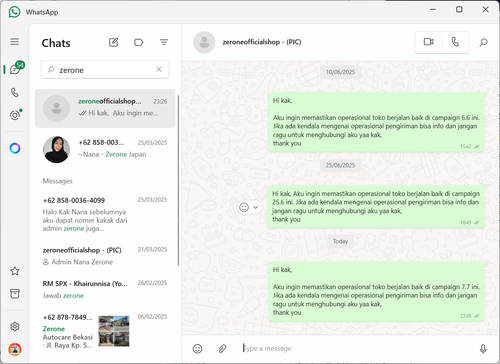Open zeroneofficialshop contact avatar in header
Screen dimensions: 500x364
[x=204, y=42]
